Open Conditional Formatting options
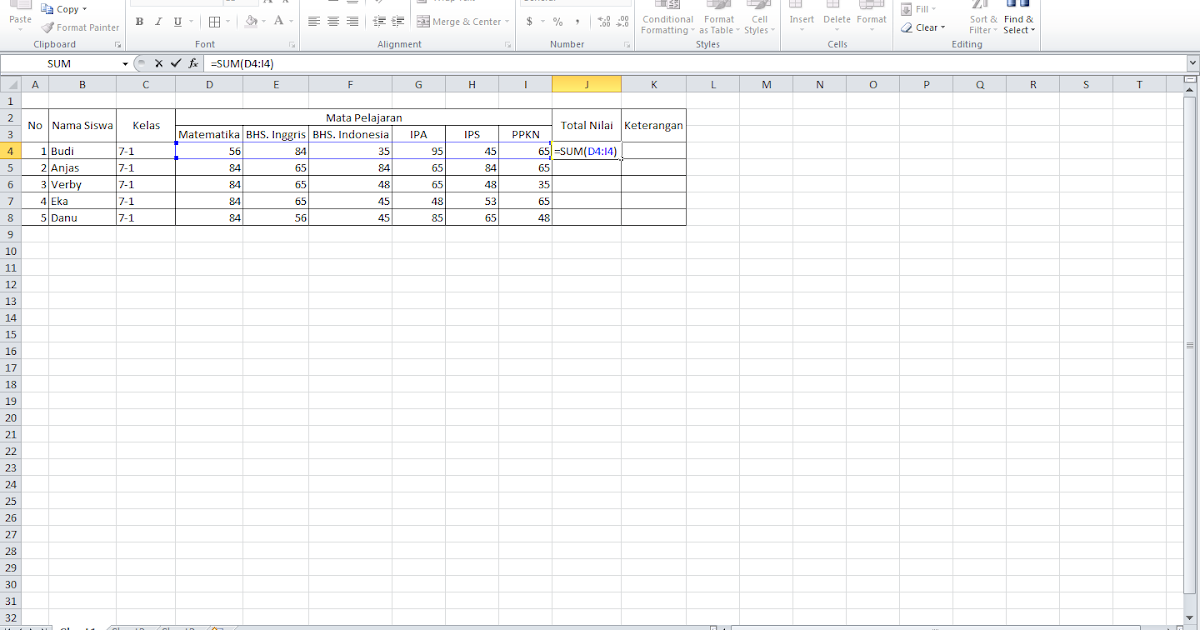 coord(667,20)
